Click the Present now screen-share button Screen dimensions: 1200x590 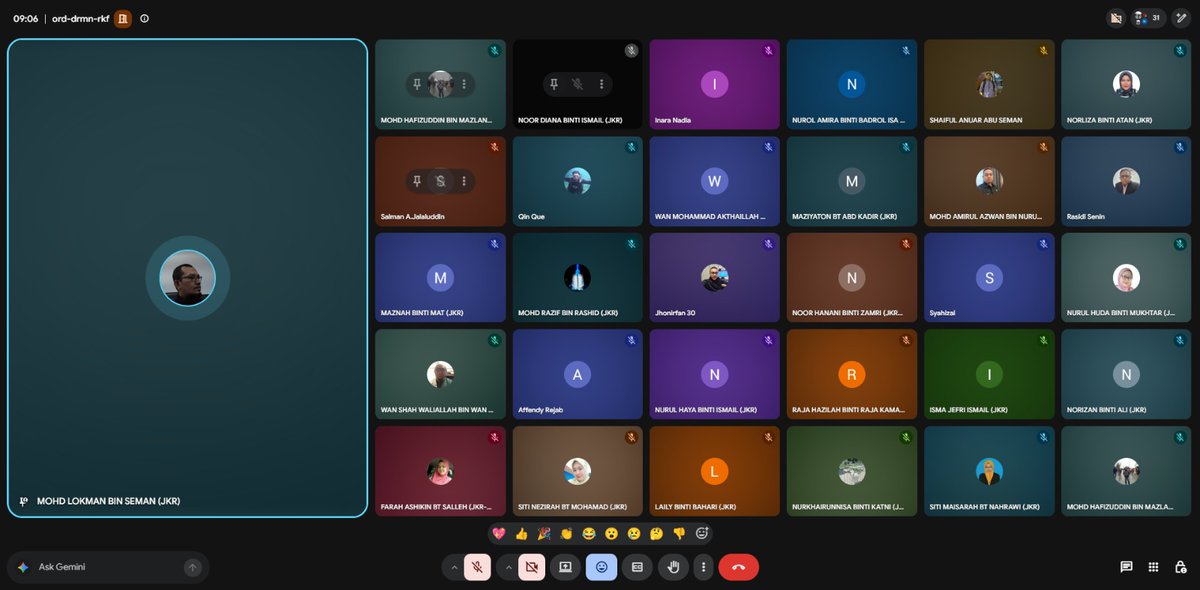tap(565, 567)
